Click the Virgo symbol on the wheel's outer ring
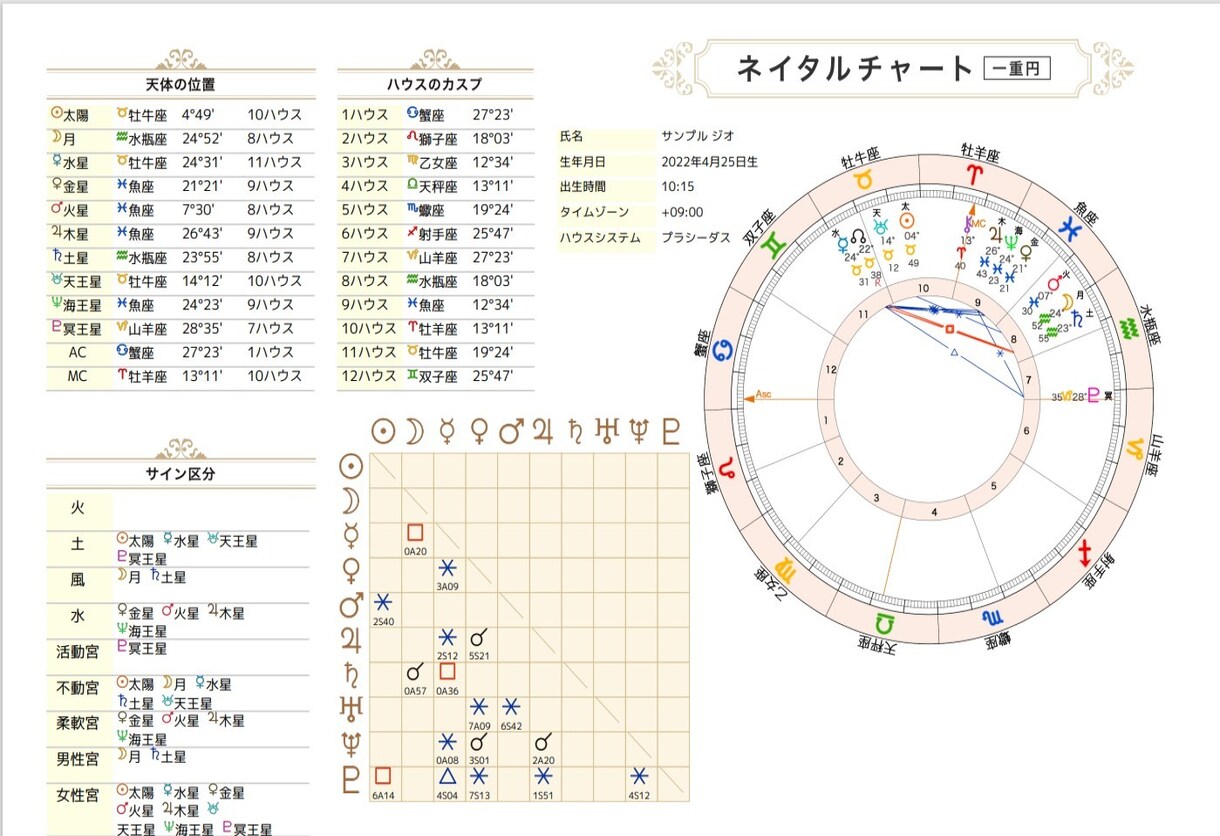The height and width of the screenshot is (836, 1220). click(x=786, y=571)
